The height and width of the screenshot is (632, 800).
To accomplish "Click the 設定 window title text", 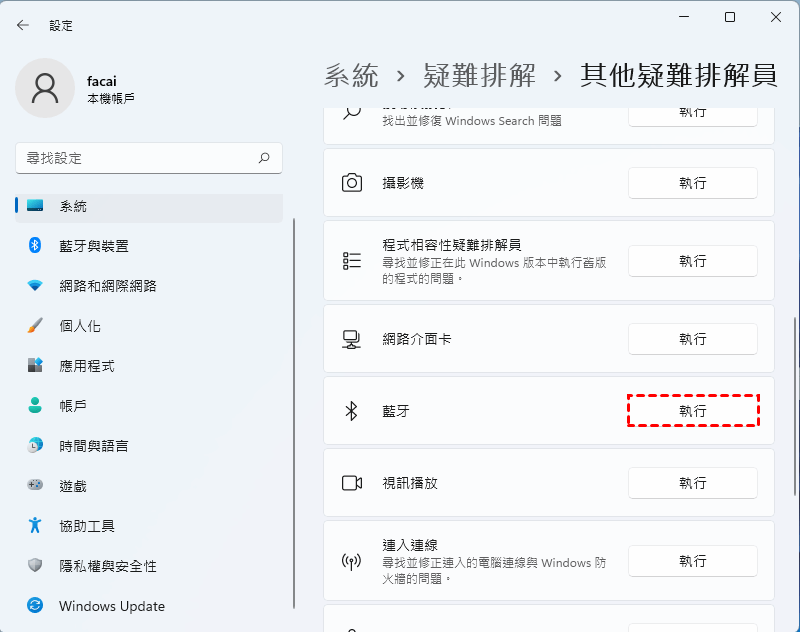I will click(61, 26).
